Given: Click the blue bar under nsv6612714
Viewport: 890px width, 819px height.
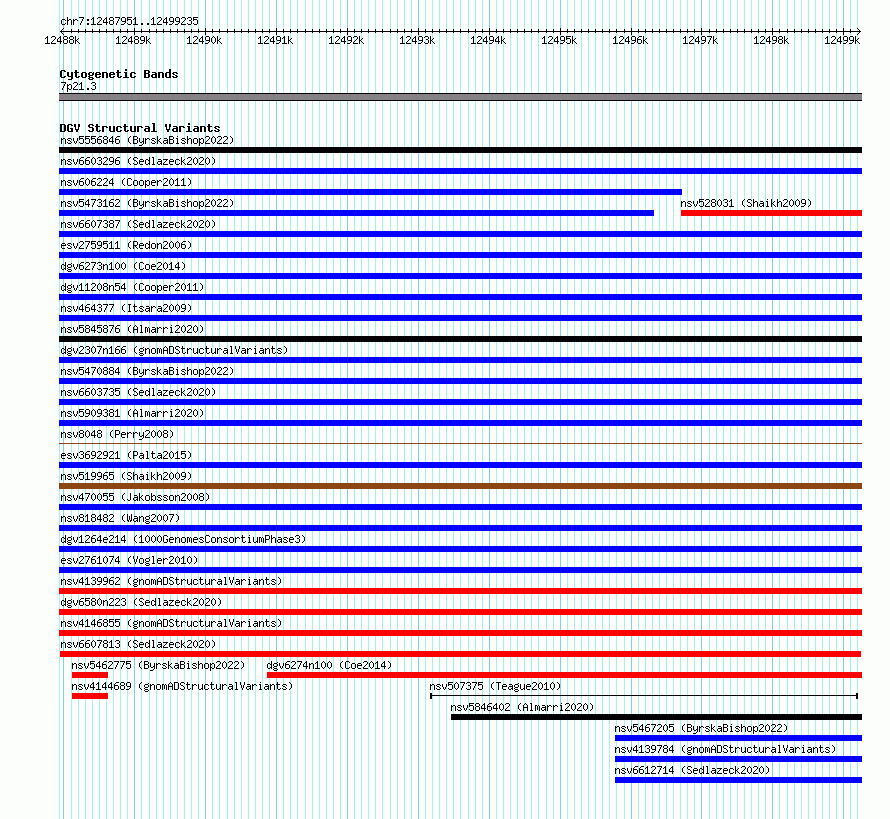Looking at the screenshot, I should [x=738, y=780].
